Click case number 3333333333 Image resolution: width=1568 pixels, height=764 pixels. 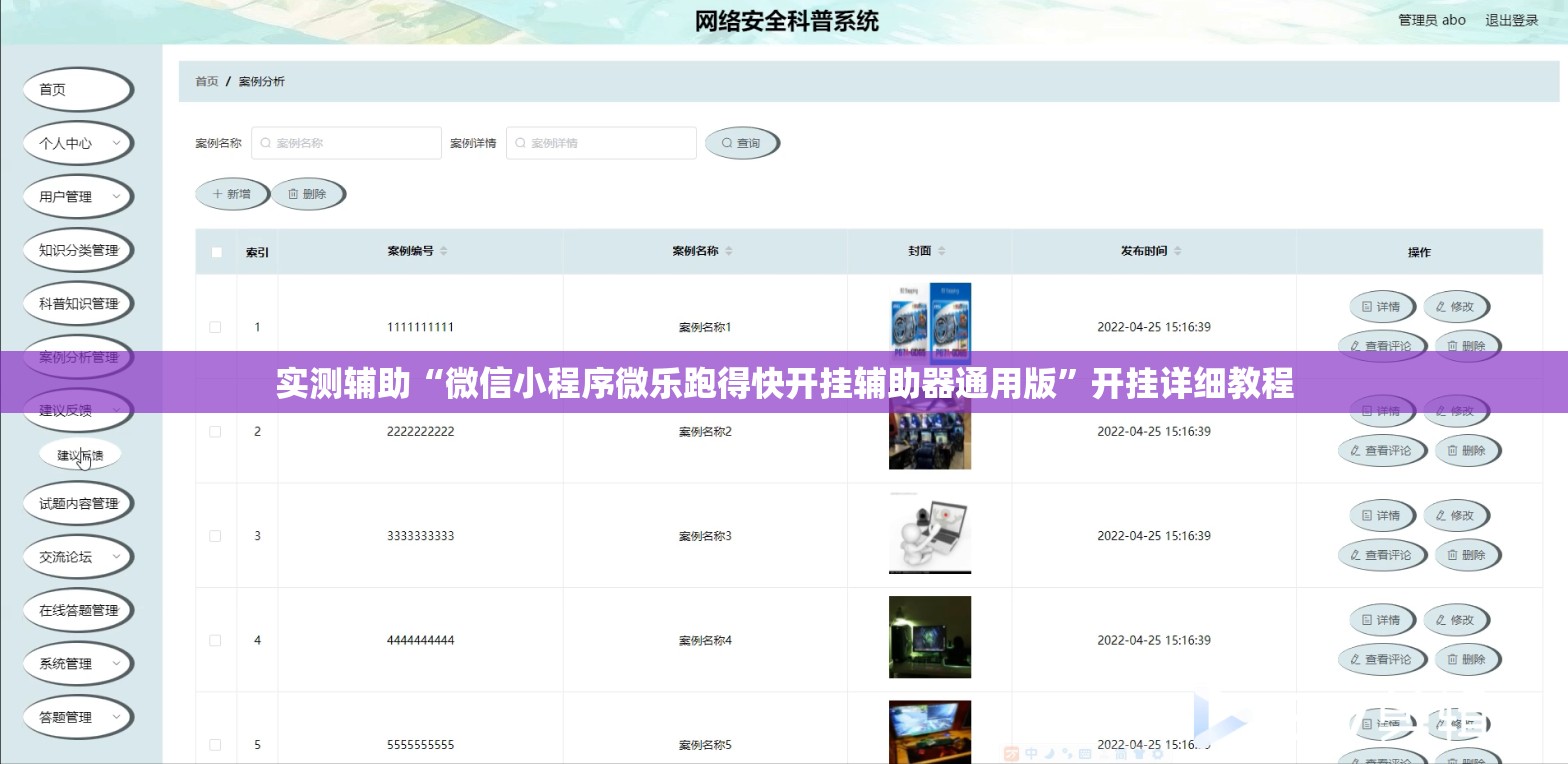pos(420,536)
